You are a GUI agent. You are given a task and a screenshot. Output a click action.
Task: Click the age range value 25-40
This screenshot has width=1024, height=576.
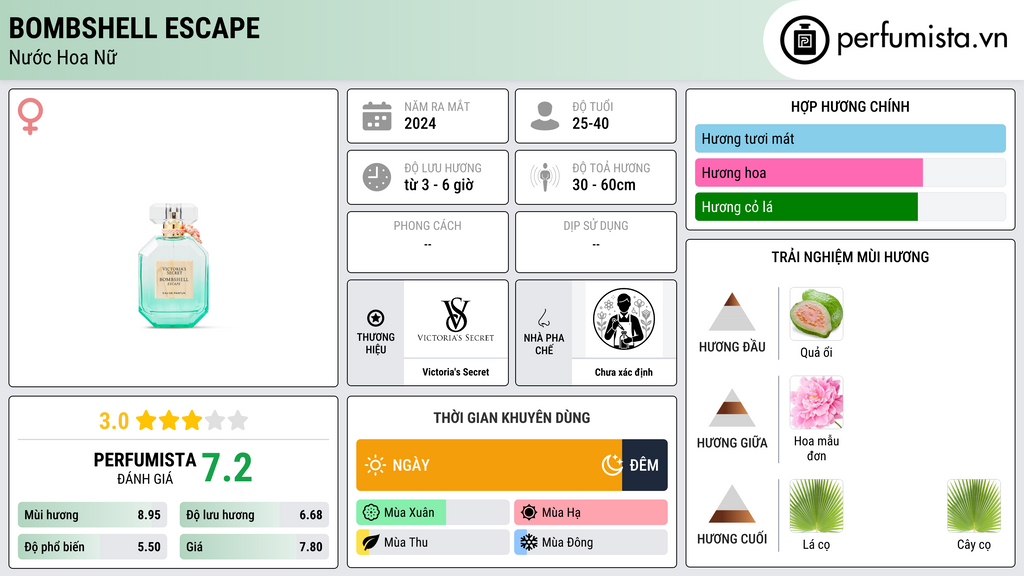click(x=590, y=123)
